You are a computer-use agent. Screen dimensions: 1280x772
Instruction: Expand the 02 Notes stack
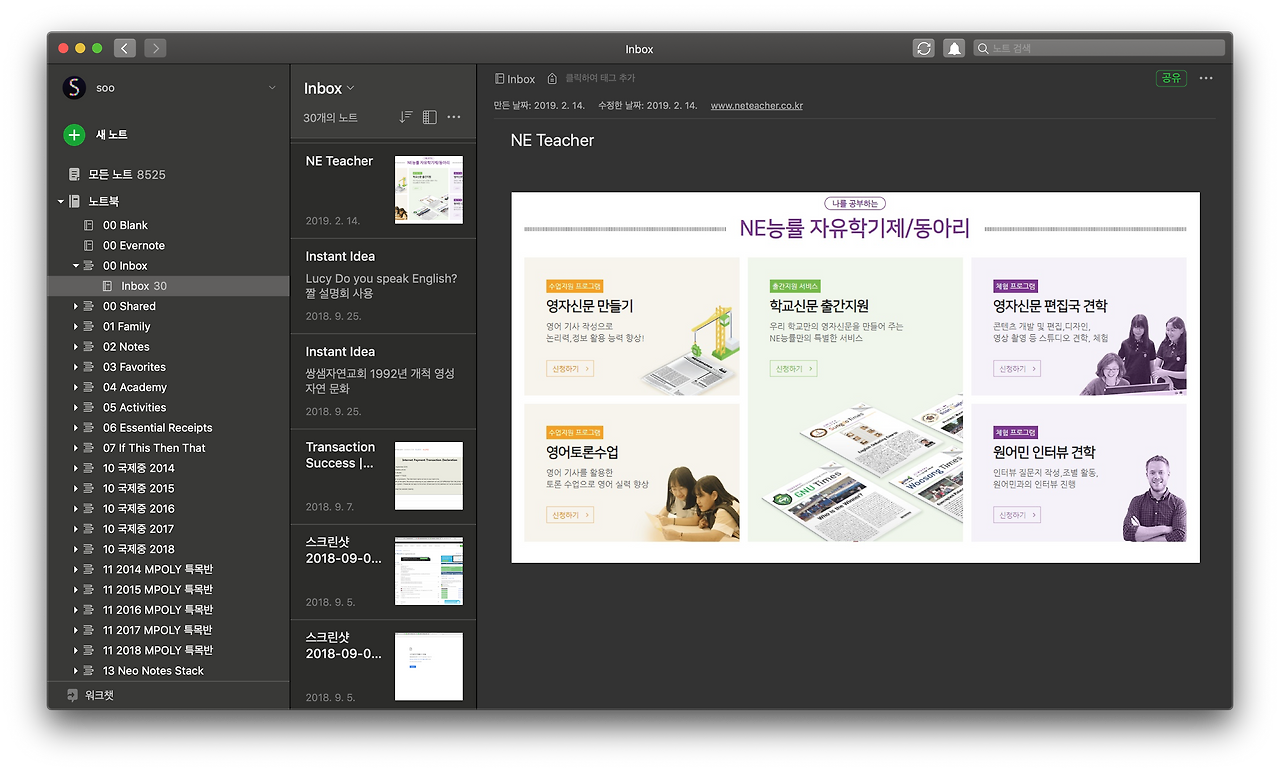[x=76, y=347]
